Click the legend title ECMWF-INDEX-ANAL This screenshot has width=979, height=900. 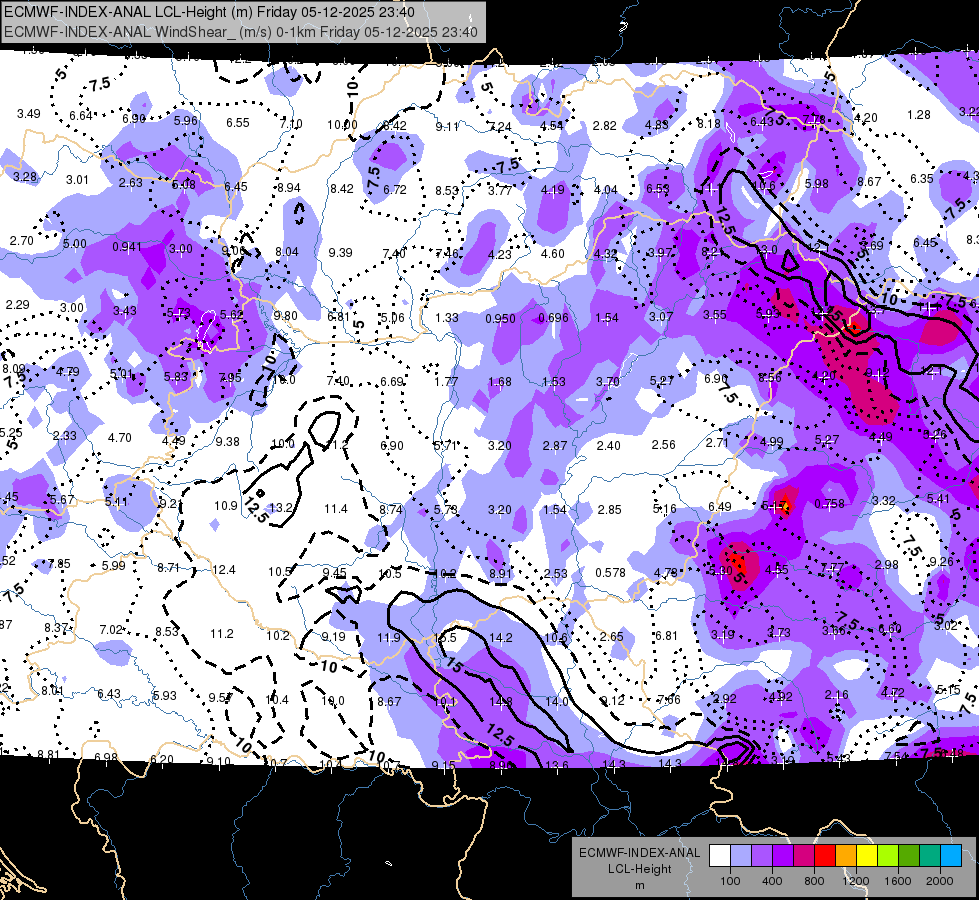[x=639, y=853]
